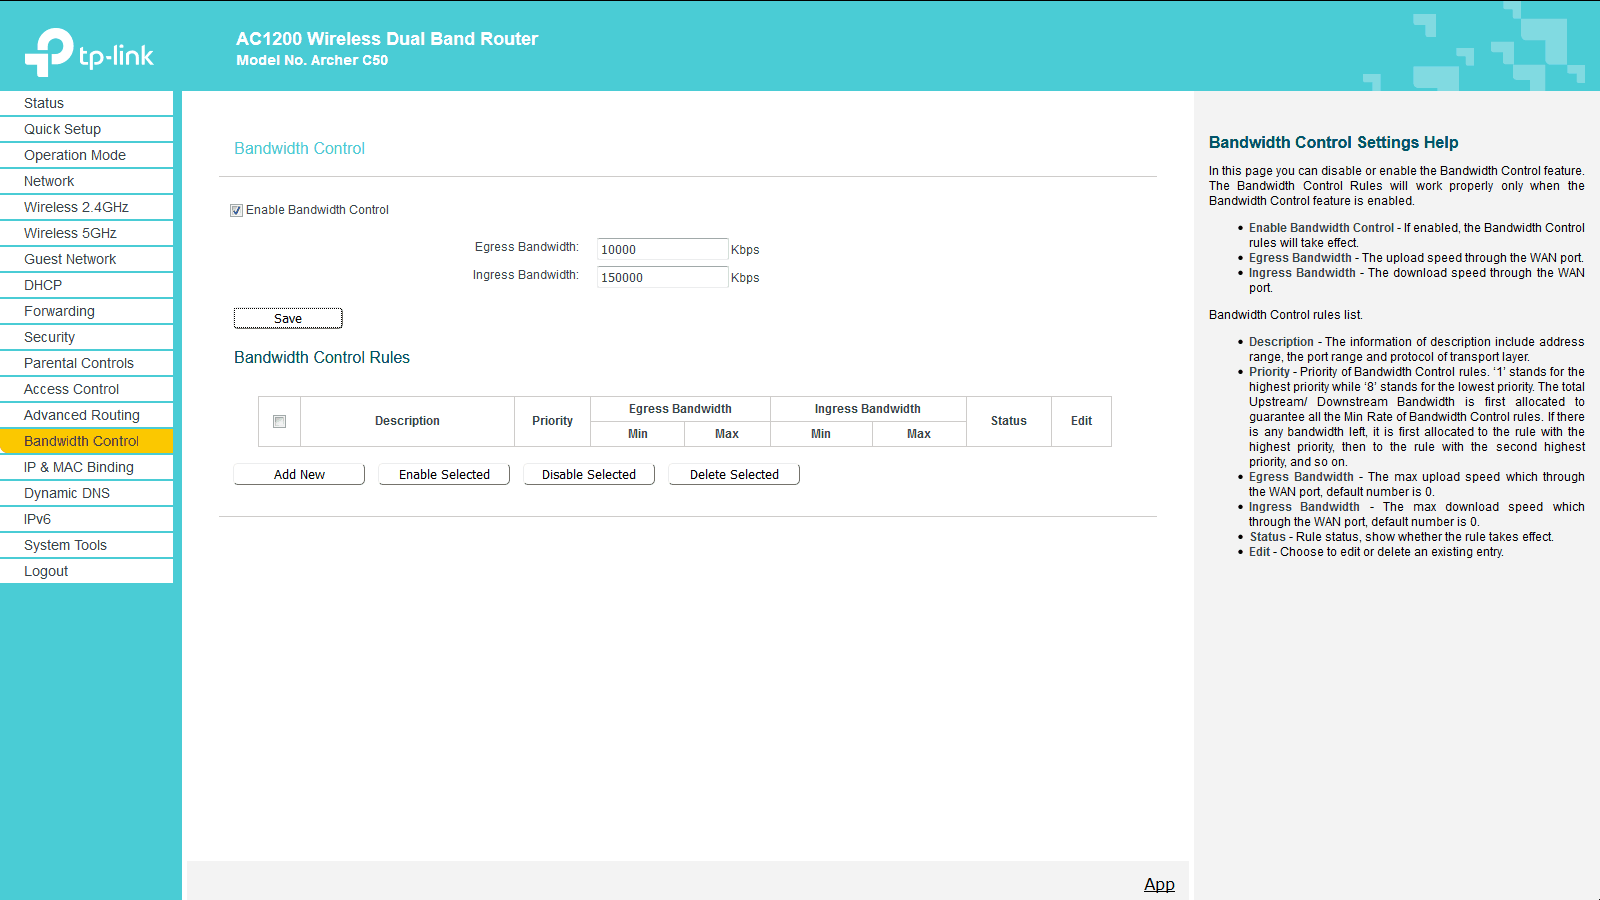Click Bandwidth Control Rules heading
This screenshot has width=1600, height=900.
(322, 357)
